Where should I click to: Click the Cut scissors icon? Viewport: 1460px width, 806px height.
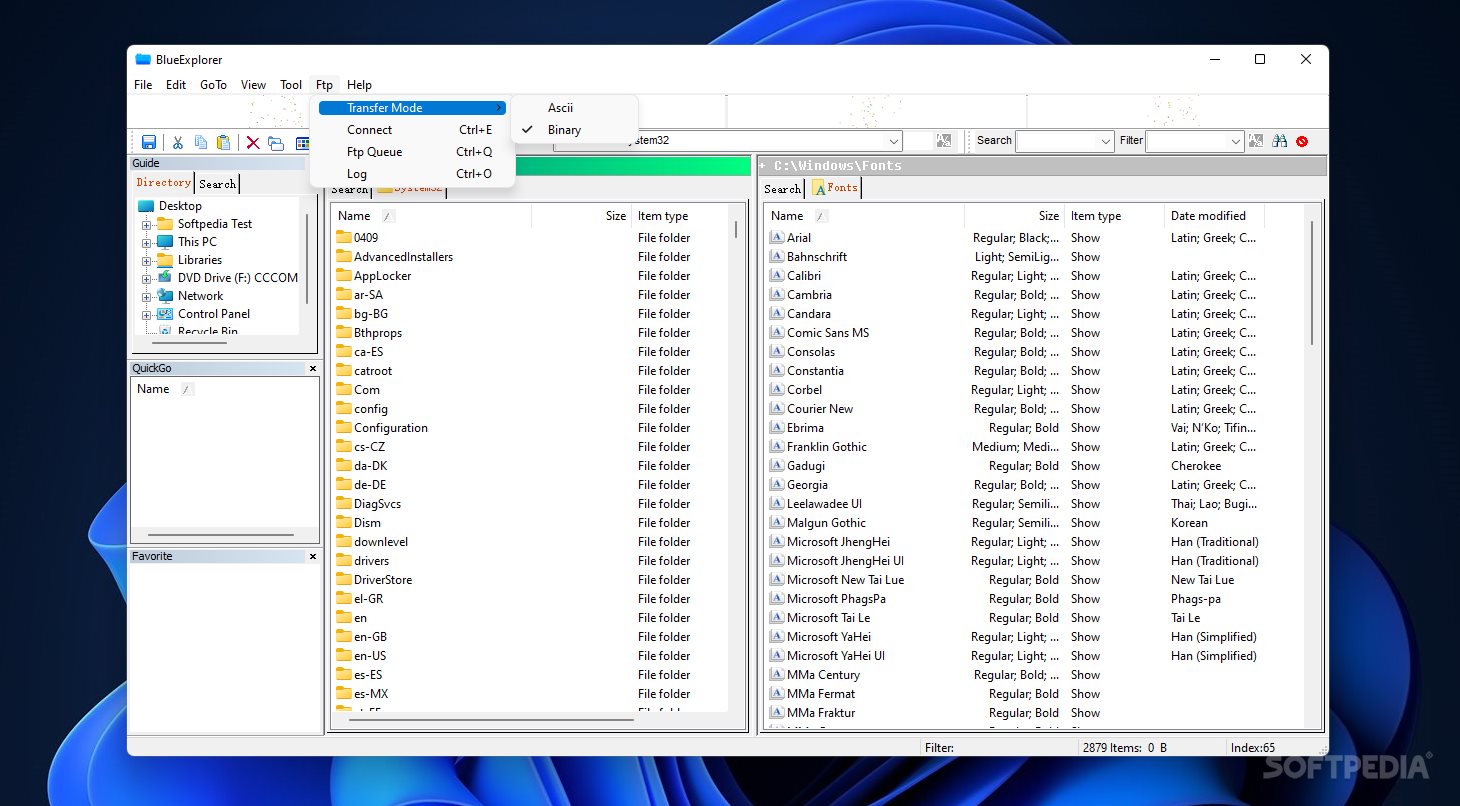click(178, 143)
